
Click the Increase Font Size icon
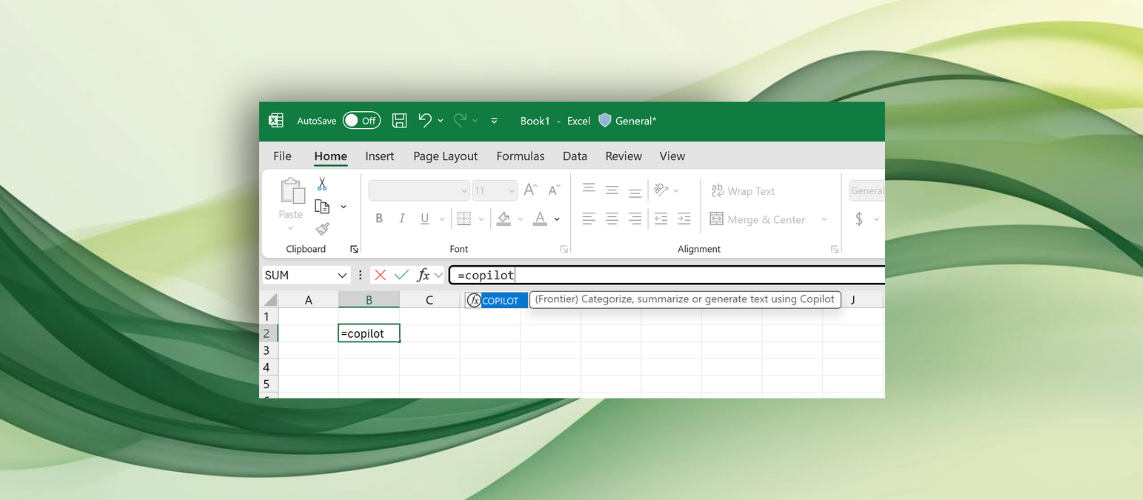pos(531,190)
